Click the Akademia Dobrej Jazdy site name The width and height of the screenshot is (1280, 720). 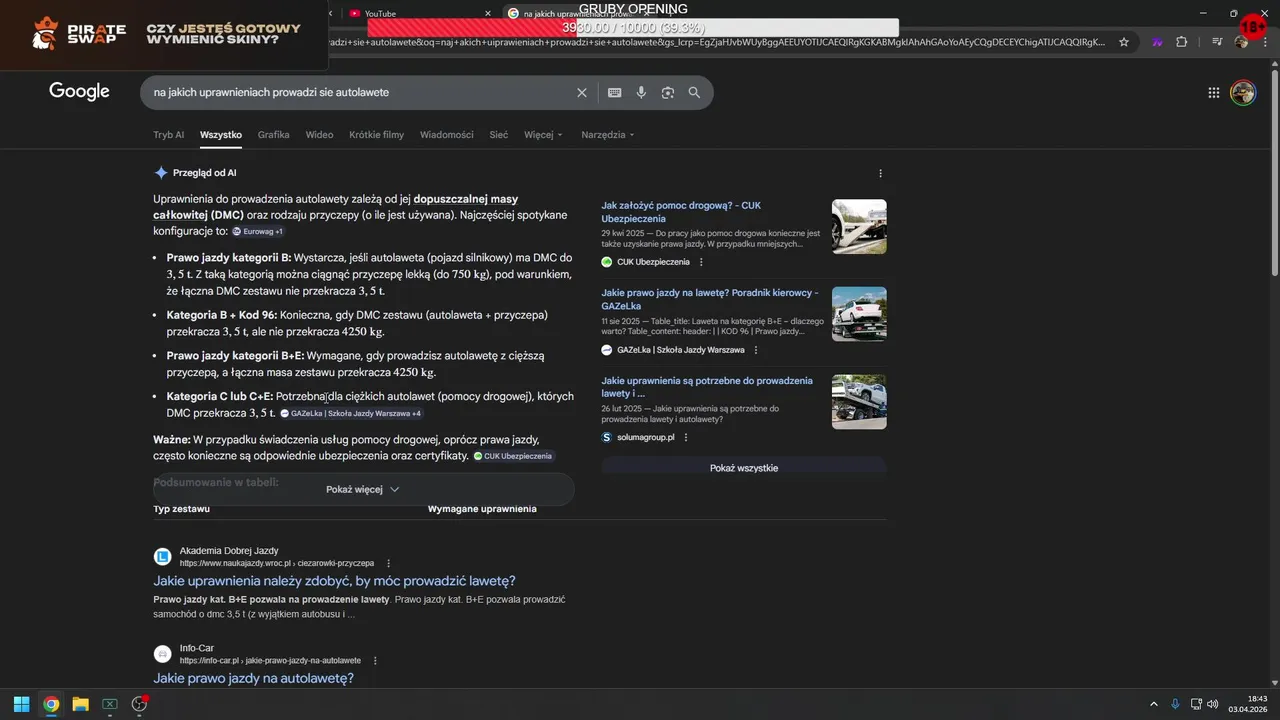coord(229,551)
